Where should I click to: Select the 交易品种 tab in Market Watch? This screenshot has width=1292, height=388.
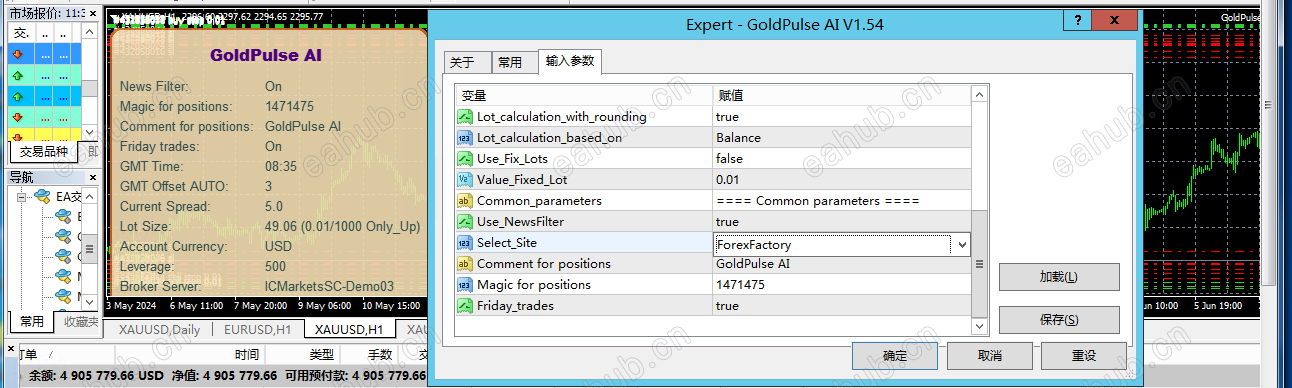pyautogui.click(x=44, y=152)
